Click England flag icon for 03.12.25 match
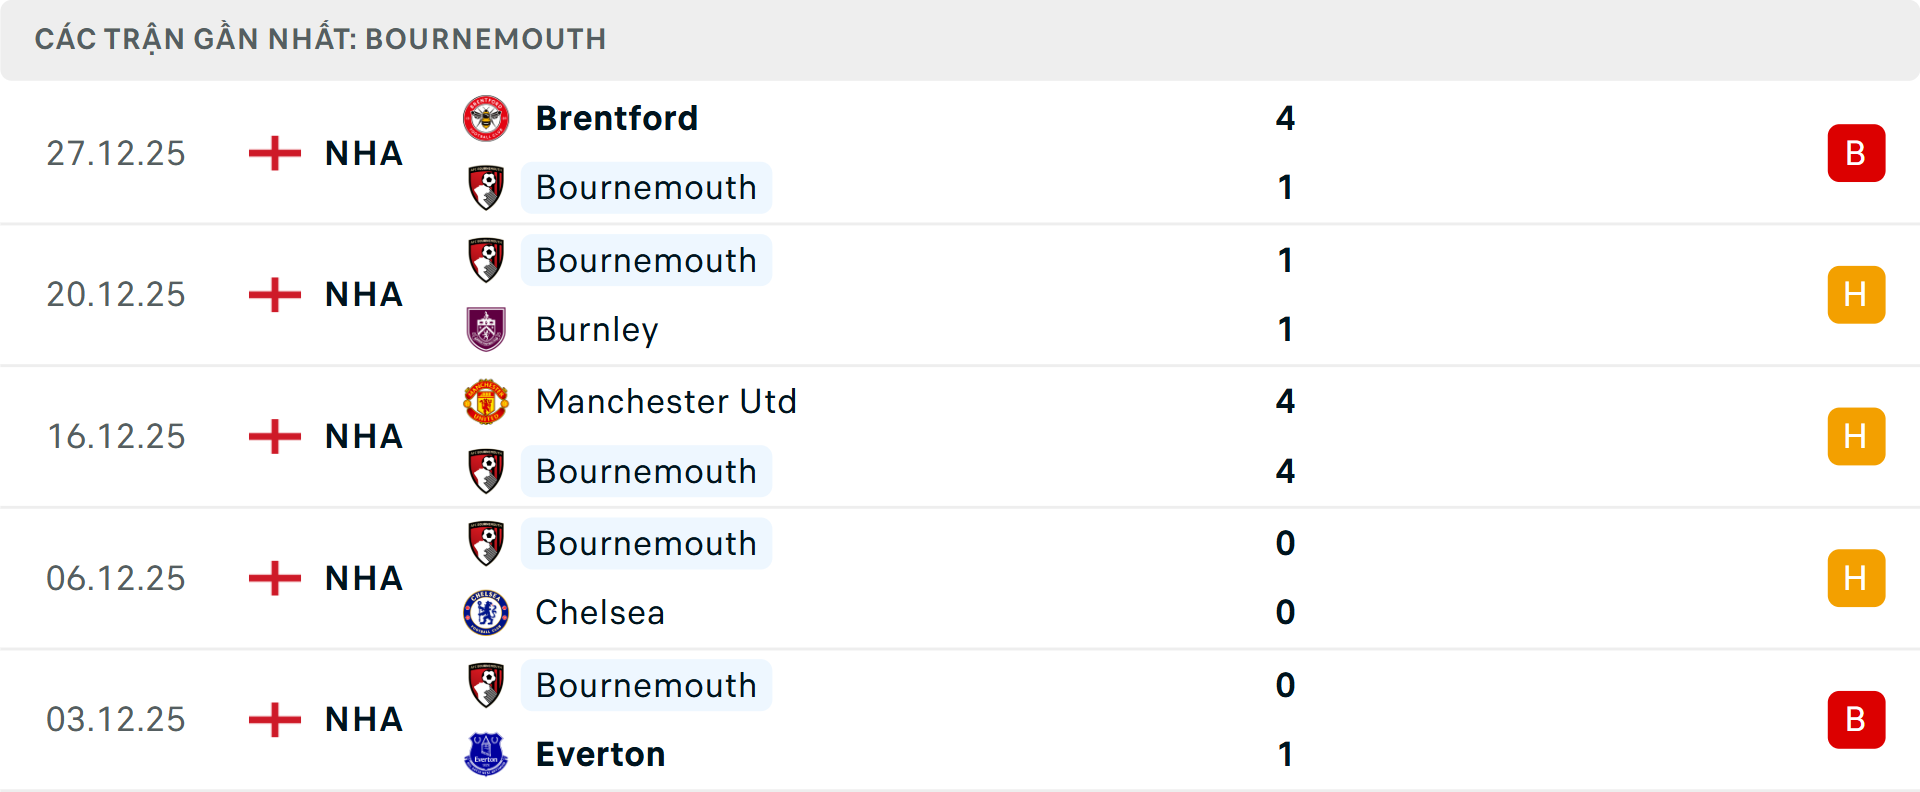 [275, 719]
